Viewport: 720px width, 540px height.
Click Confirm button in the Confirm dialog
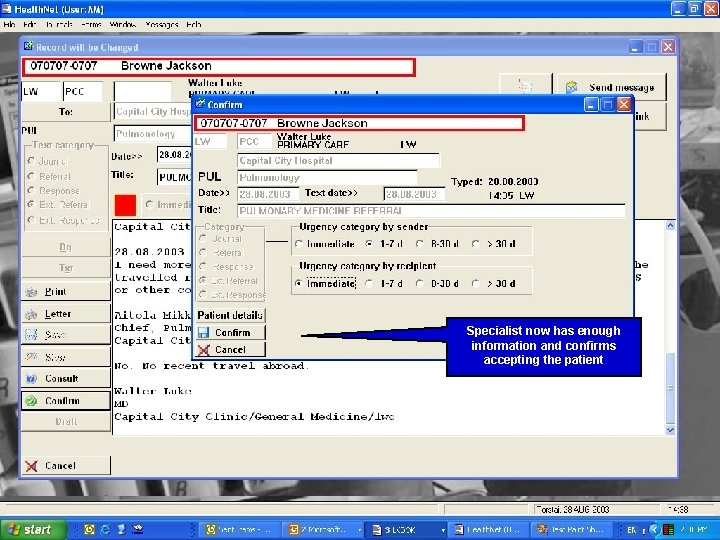point(230,332)
